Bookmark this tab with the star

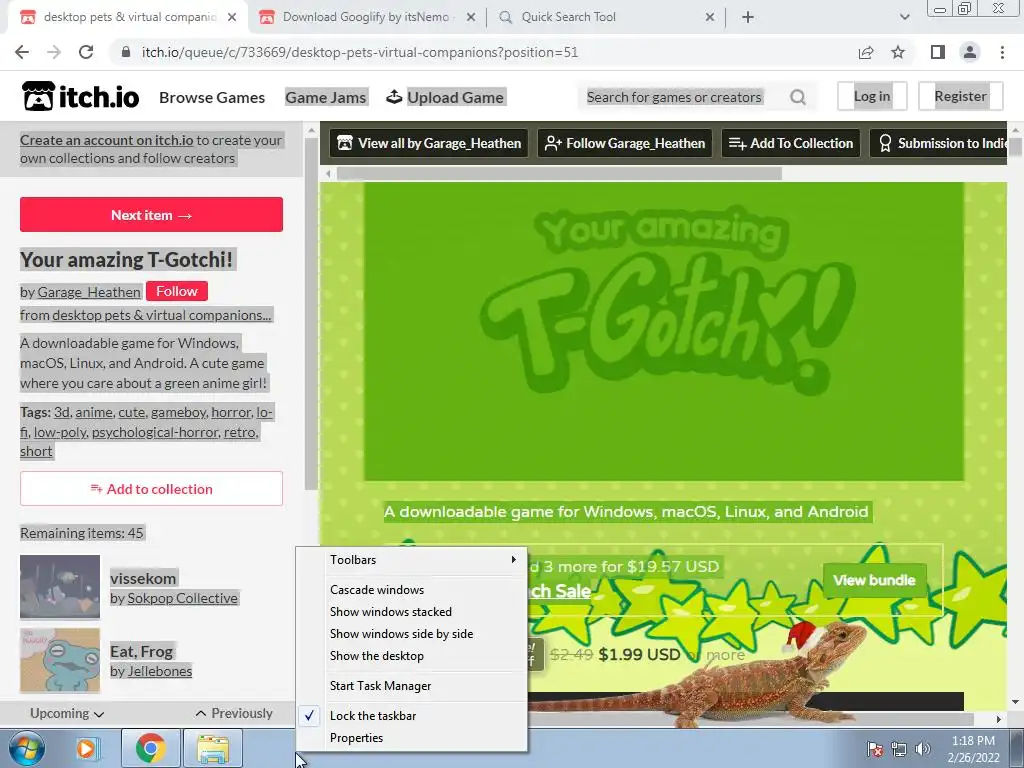[898, 52]
